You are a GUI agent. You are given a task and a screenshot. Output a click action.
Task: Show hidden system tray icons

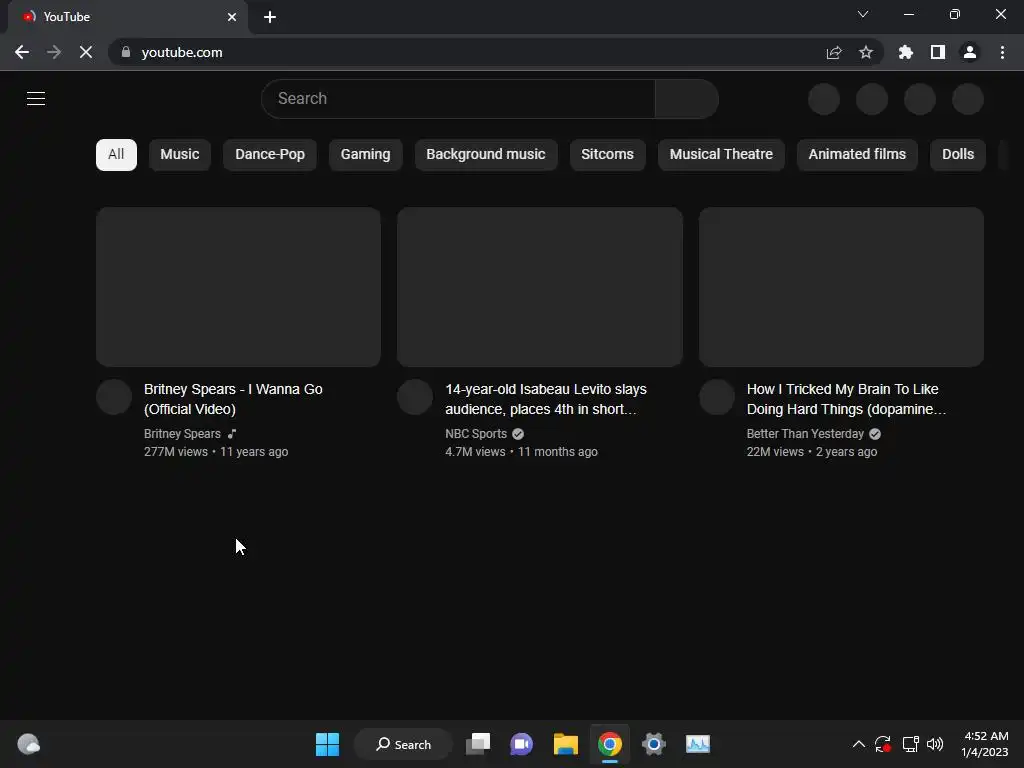[x=859, y=744]
